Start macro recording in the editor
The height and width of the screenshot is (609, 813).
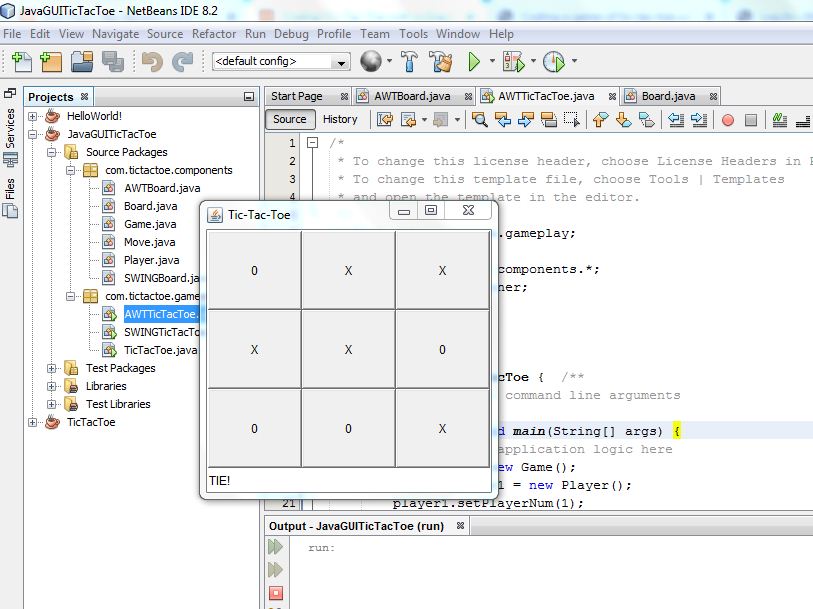pos(728,119)
